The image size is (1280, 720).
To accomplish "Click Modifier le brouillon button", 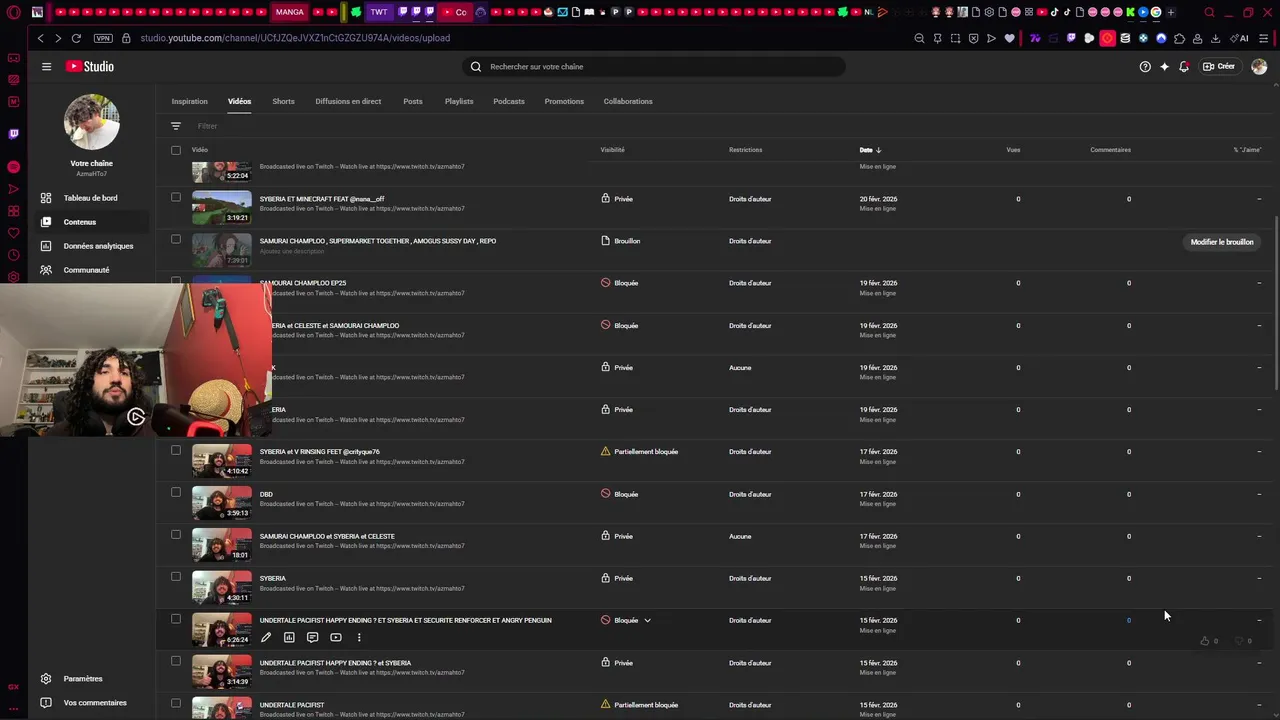I will (x=1222, y=242).
